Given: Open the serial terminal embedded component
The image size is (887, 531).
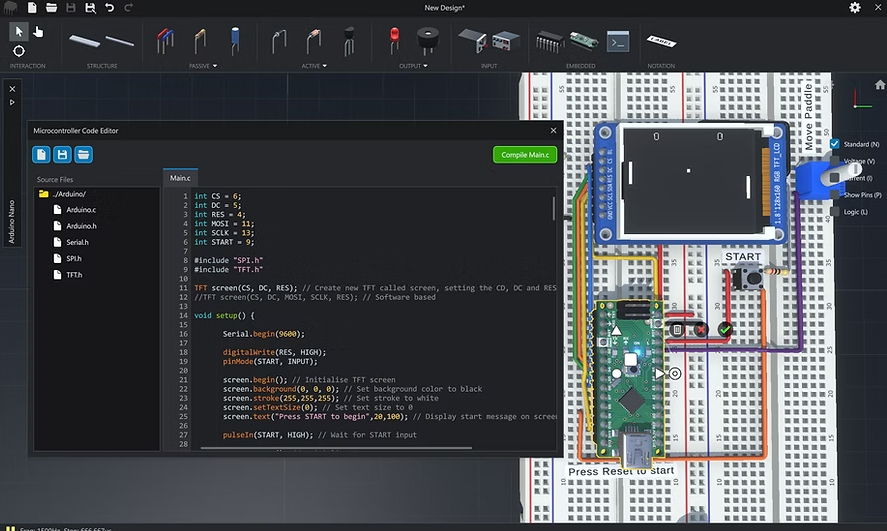Looking at the screenshot, I should click(x=618, y=41).
